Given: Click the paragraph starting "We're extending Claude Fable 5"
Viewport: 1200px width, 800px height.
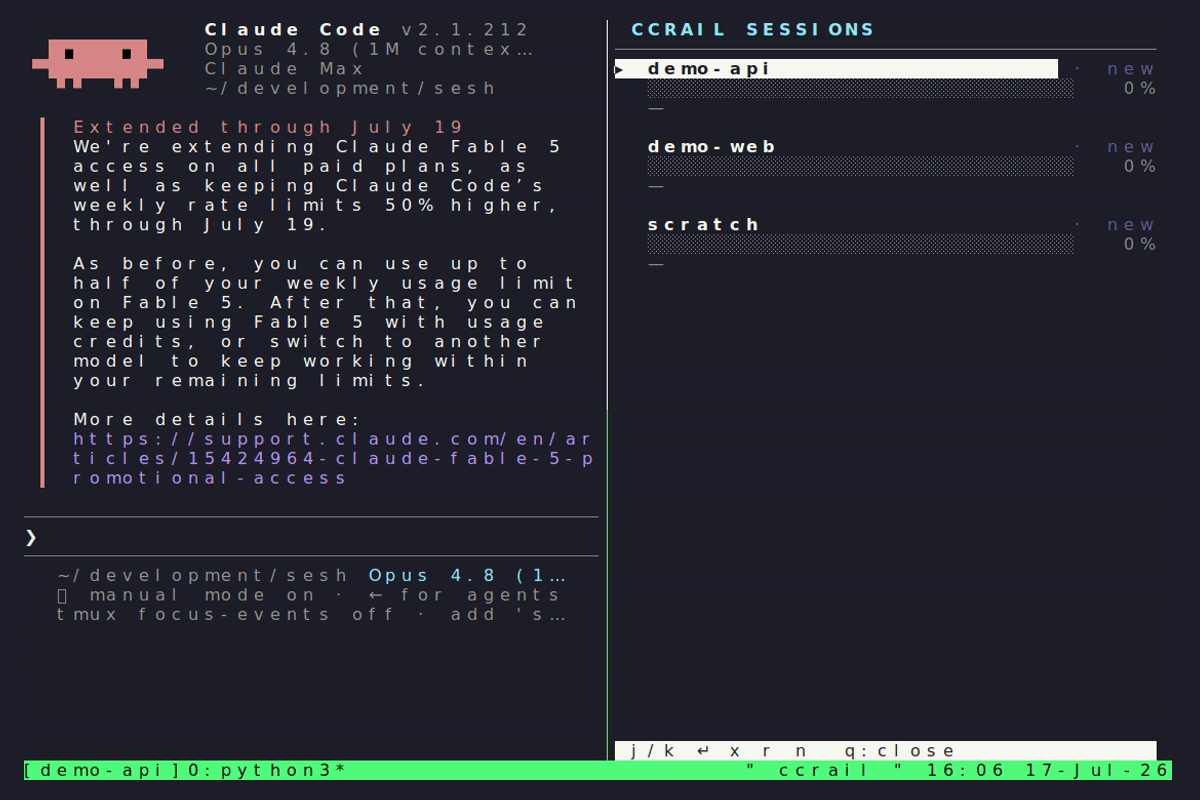Looking at the screenshot, I should 318,186.
